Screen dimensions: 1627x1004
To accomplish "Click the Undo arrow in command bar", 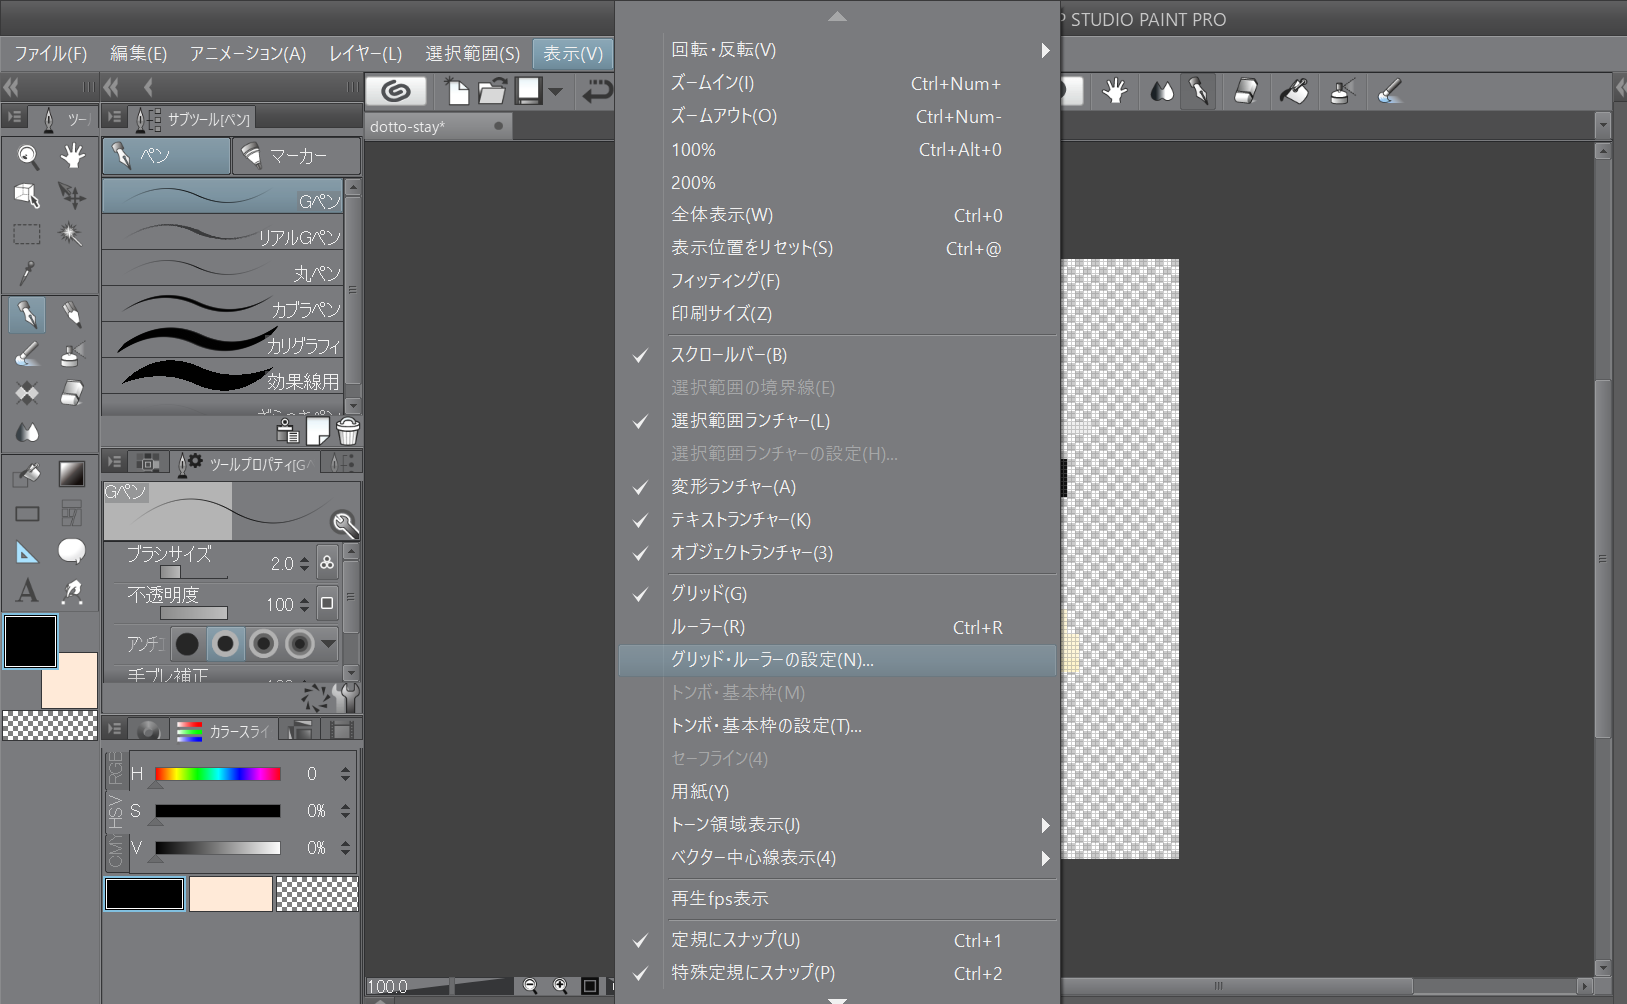I will [597, 92].
